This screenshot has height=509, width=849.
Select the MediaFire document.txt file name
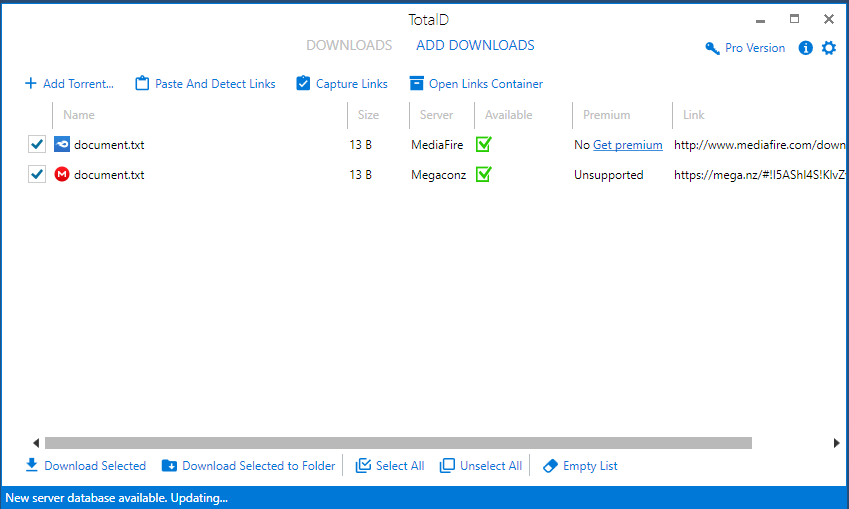[x=109, y=145]
